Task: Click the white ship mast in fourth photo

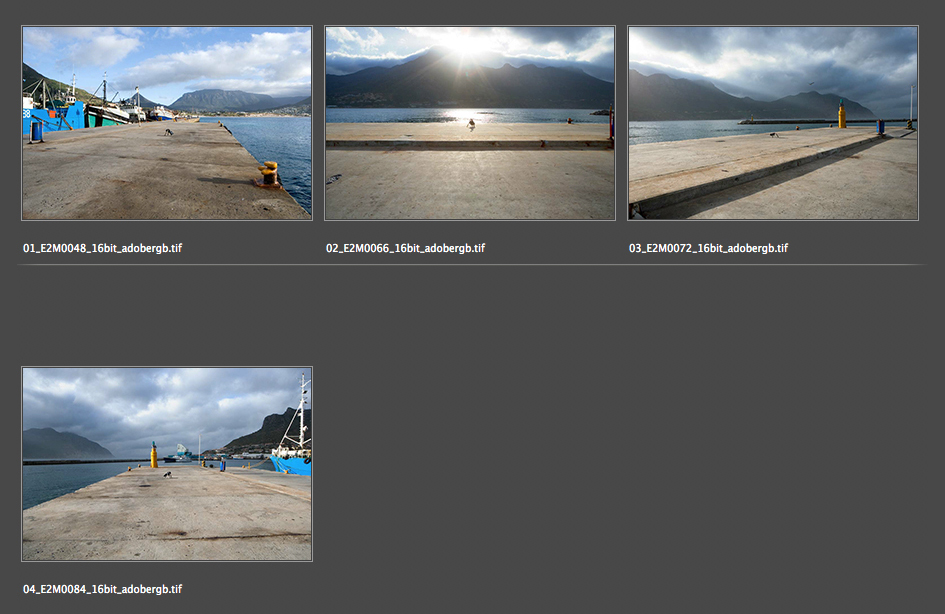Action: [302, 410]
